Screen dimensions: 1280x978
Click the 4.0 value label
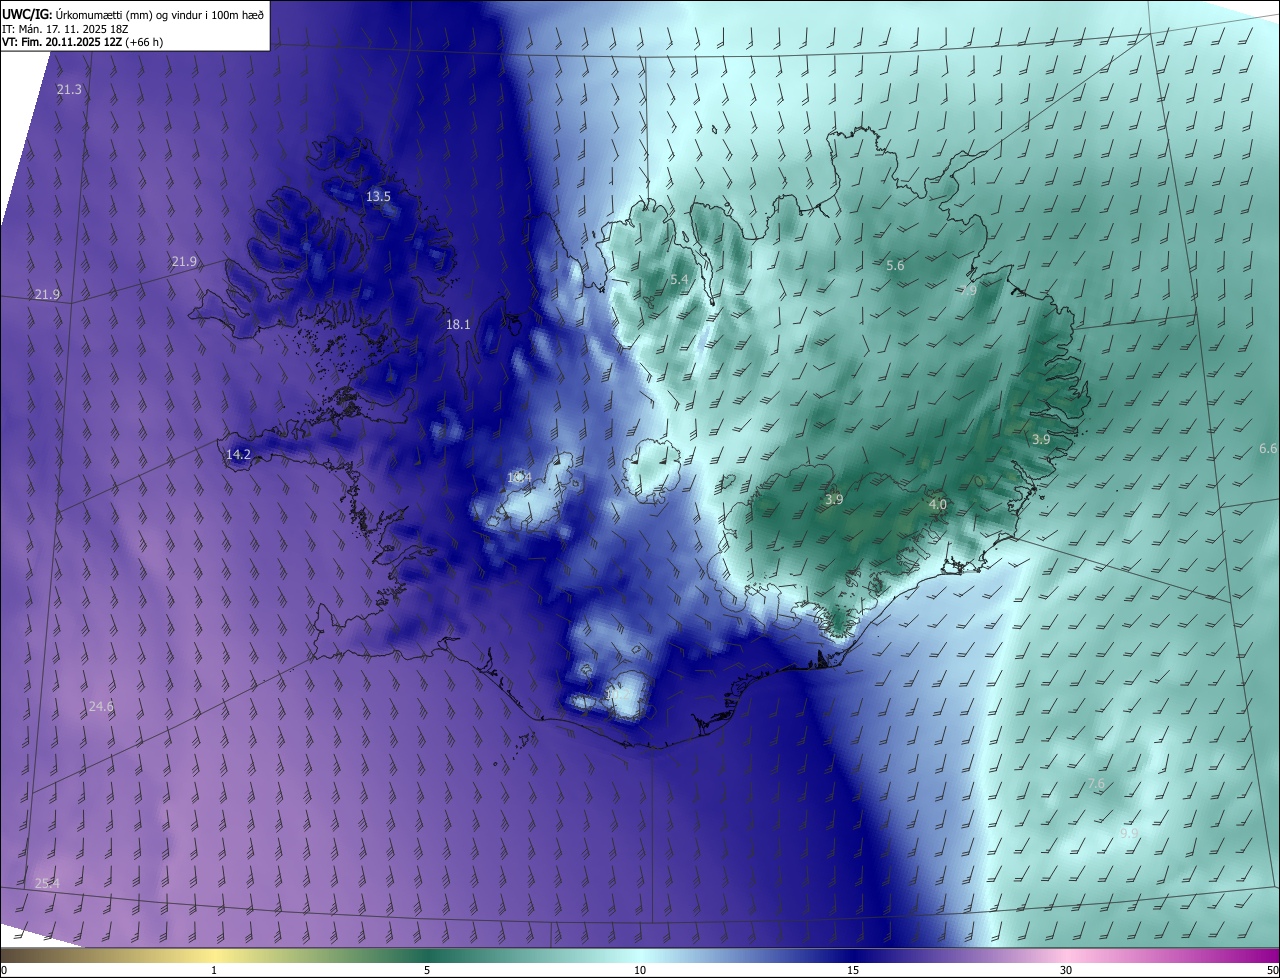pyautogui.click(x=937, y=506)
